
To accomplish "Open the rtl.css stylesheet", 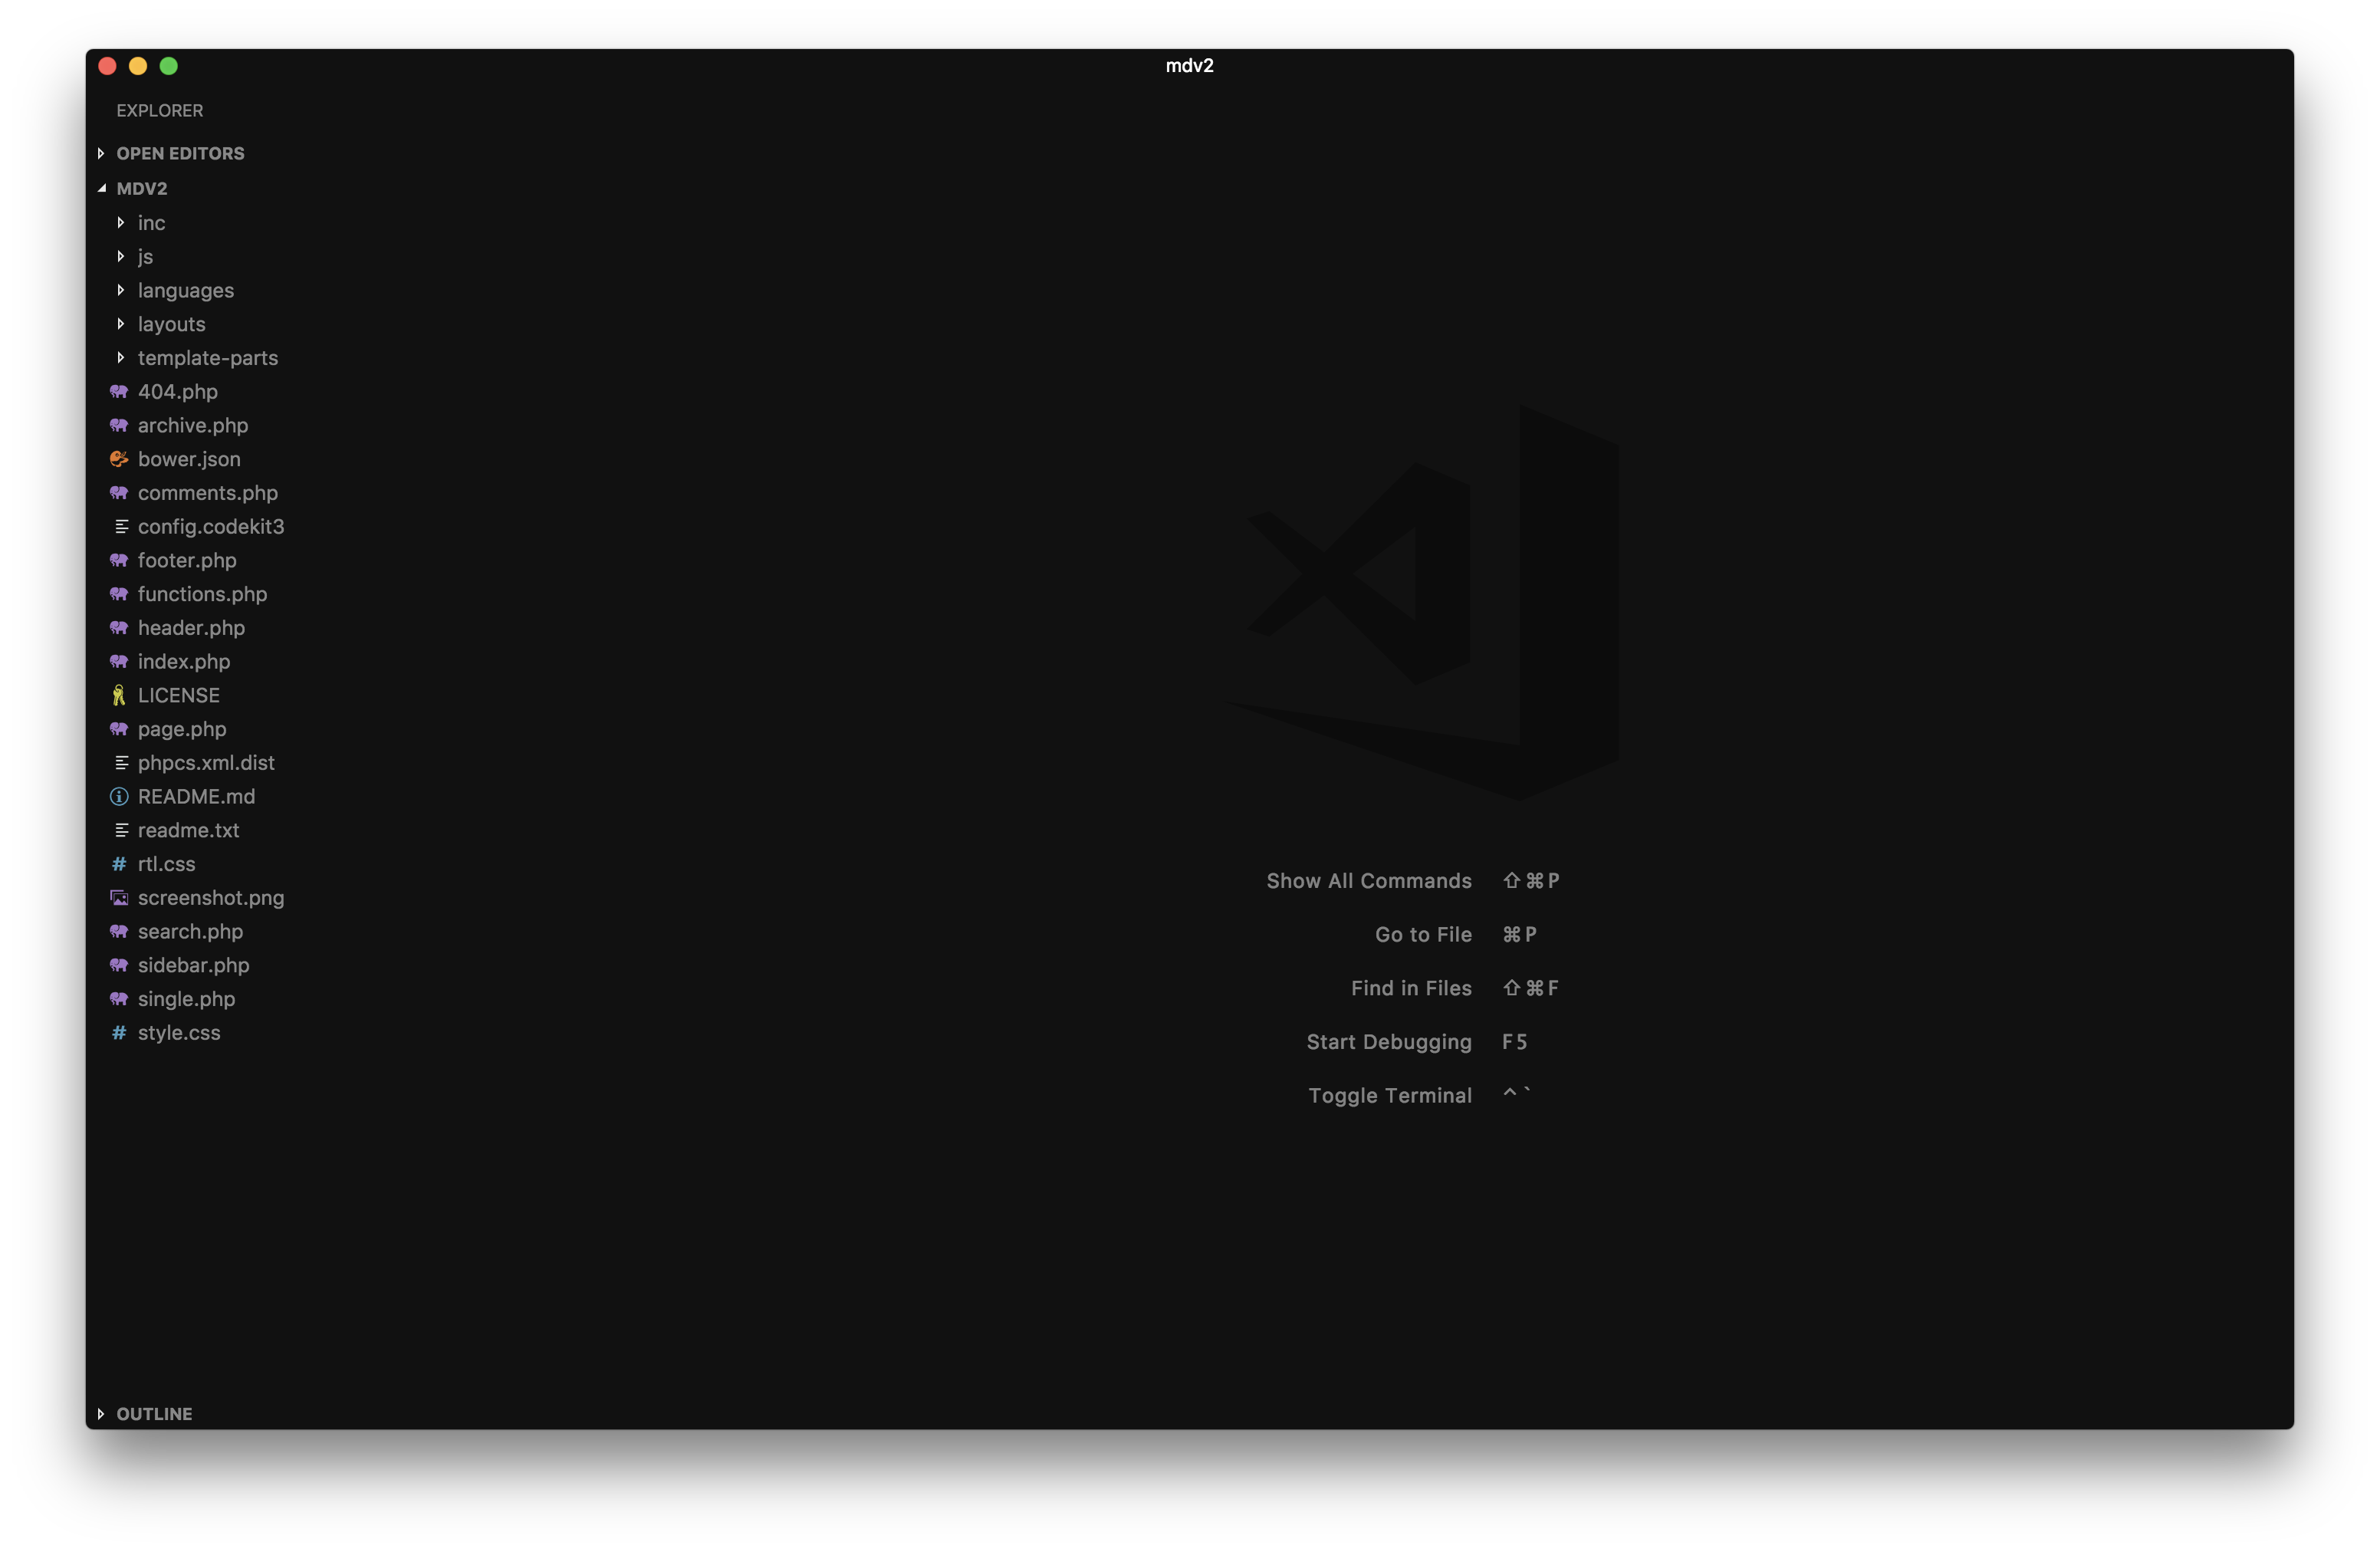I will click(167, 864).
